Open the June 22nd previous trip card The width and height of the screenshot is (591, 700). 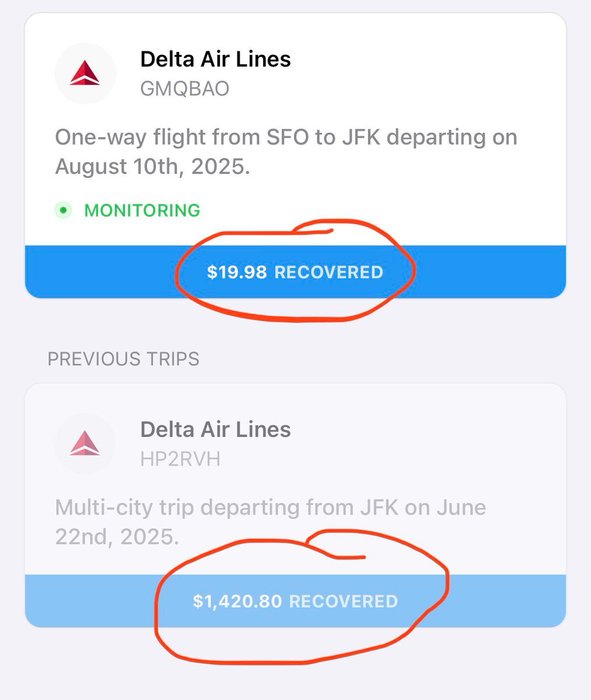click(x=296, y=505)
